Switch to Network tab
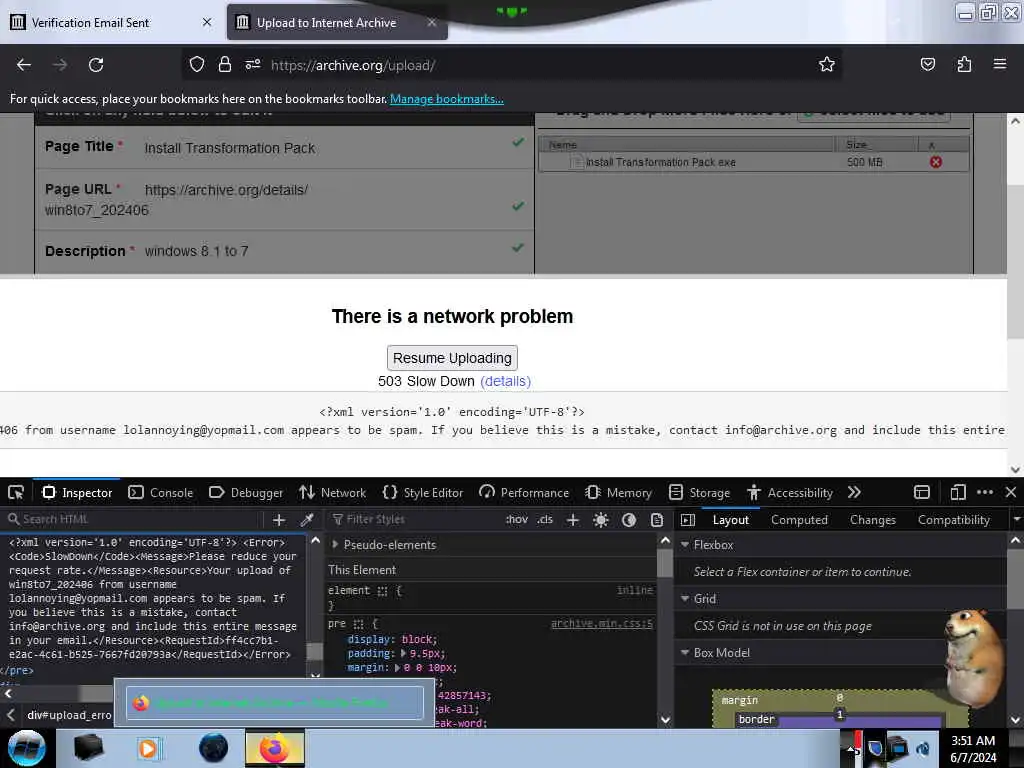This screenshot has height=768, width=1024. tap(333, 492)
